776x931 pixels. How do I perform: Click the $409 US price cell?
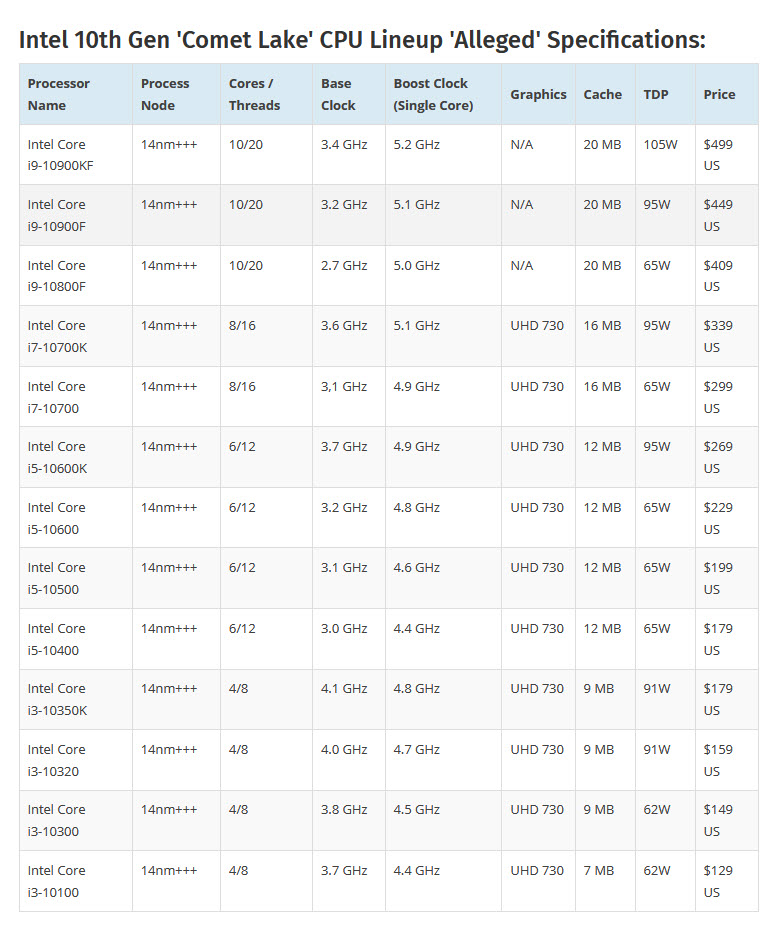click(x=718, y=276)
